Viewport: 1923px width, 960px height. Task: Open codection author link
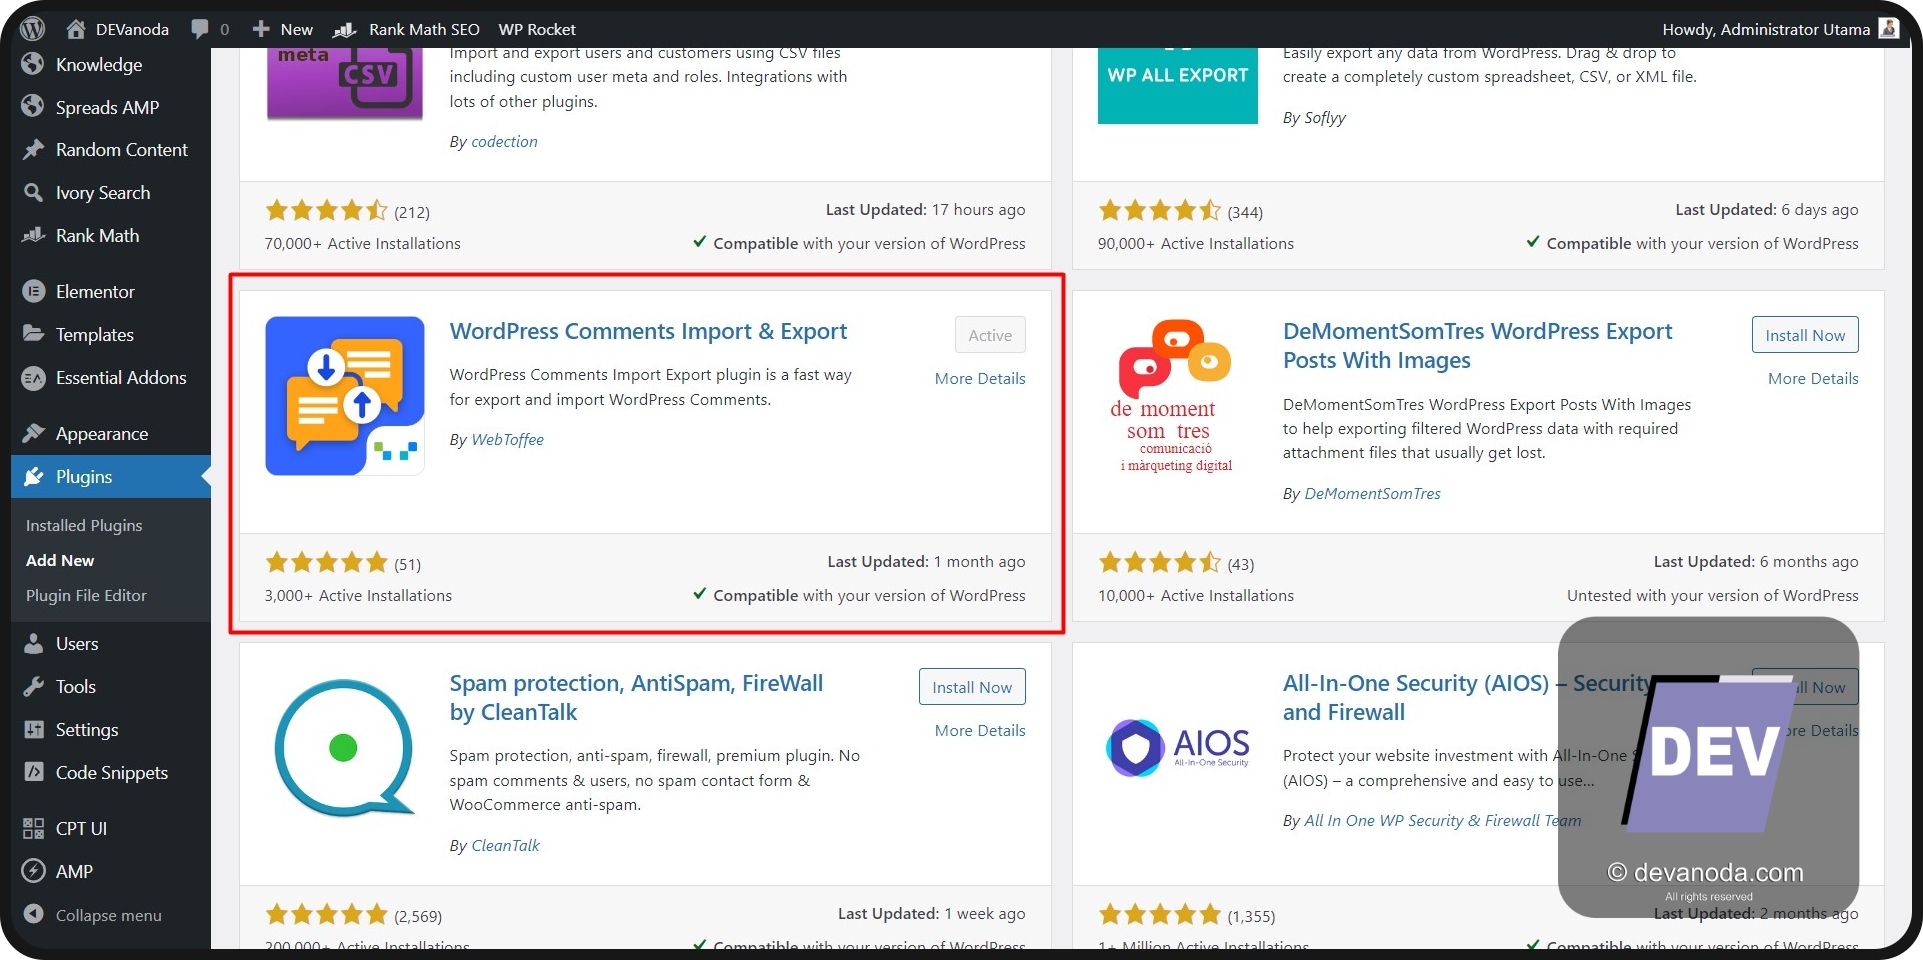(x=504, y=141)
